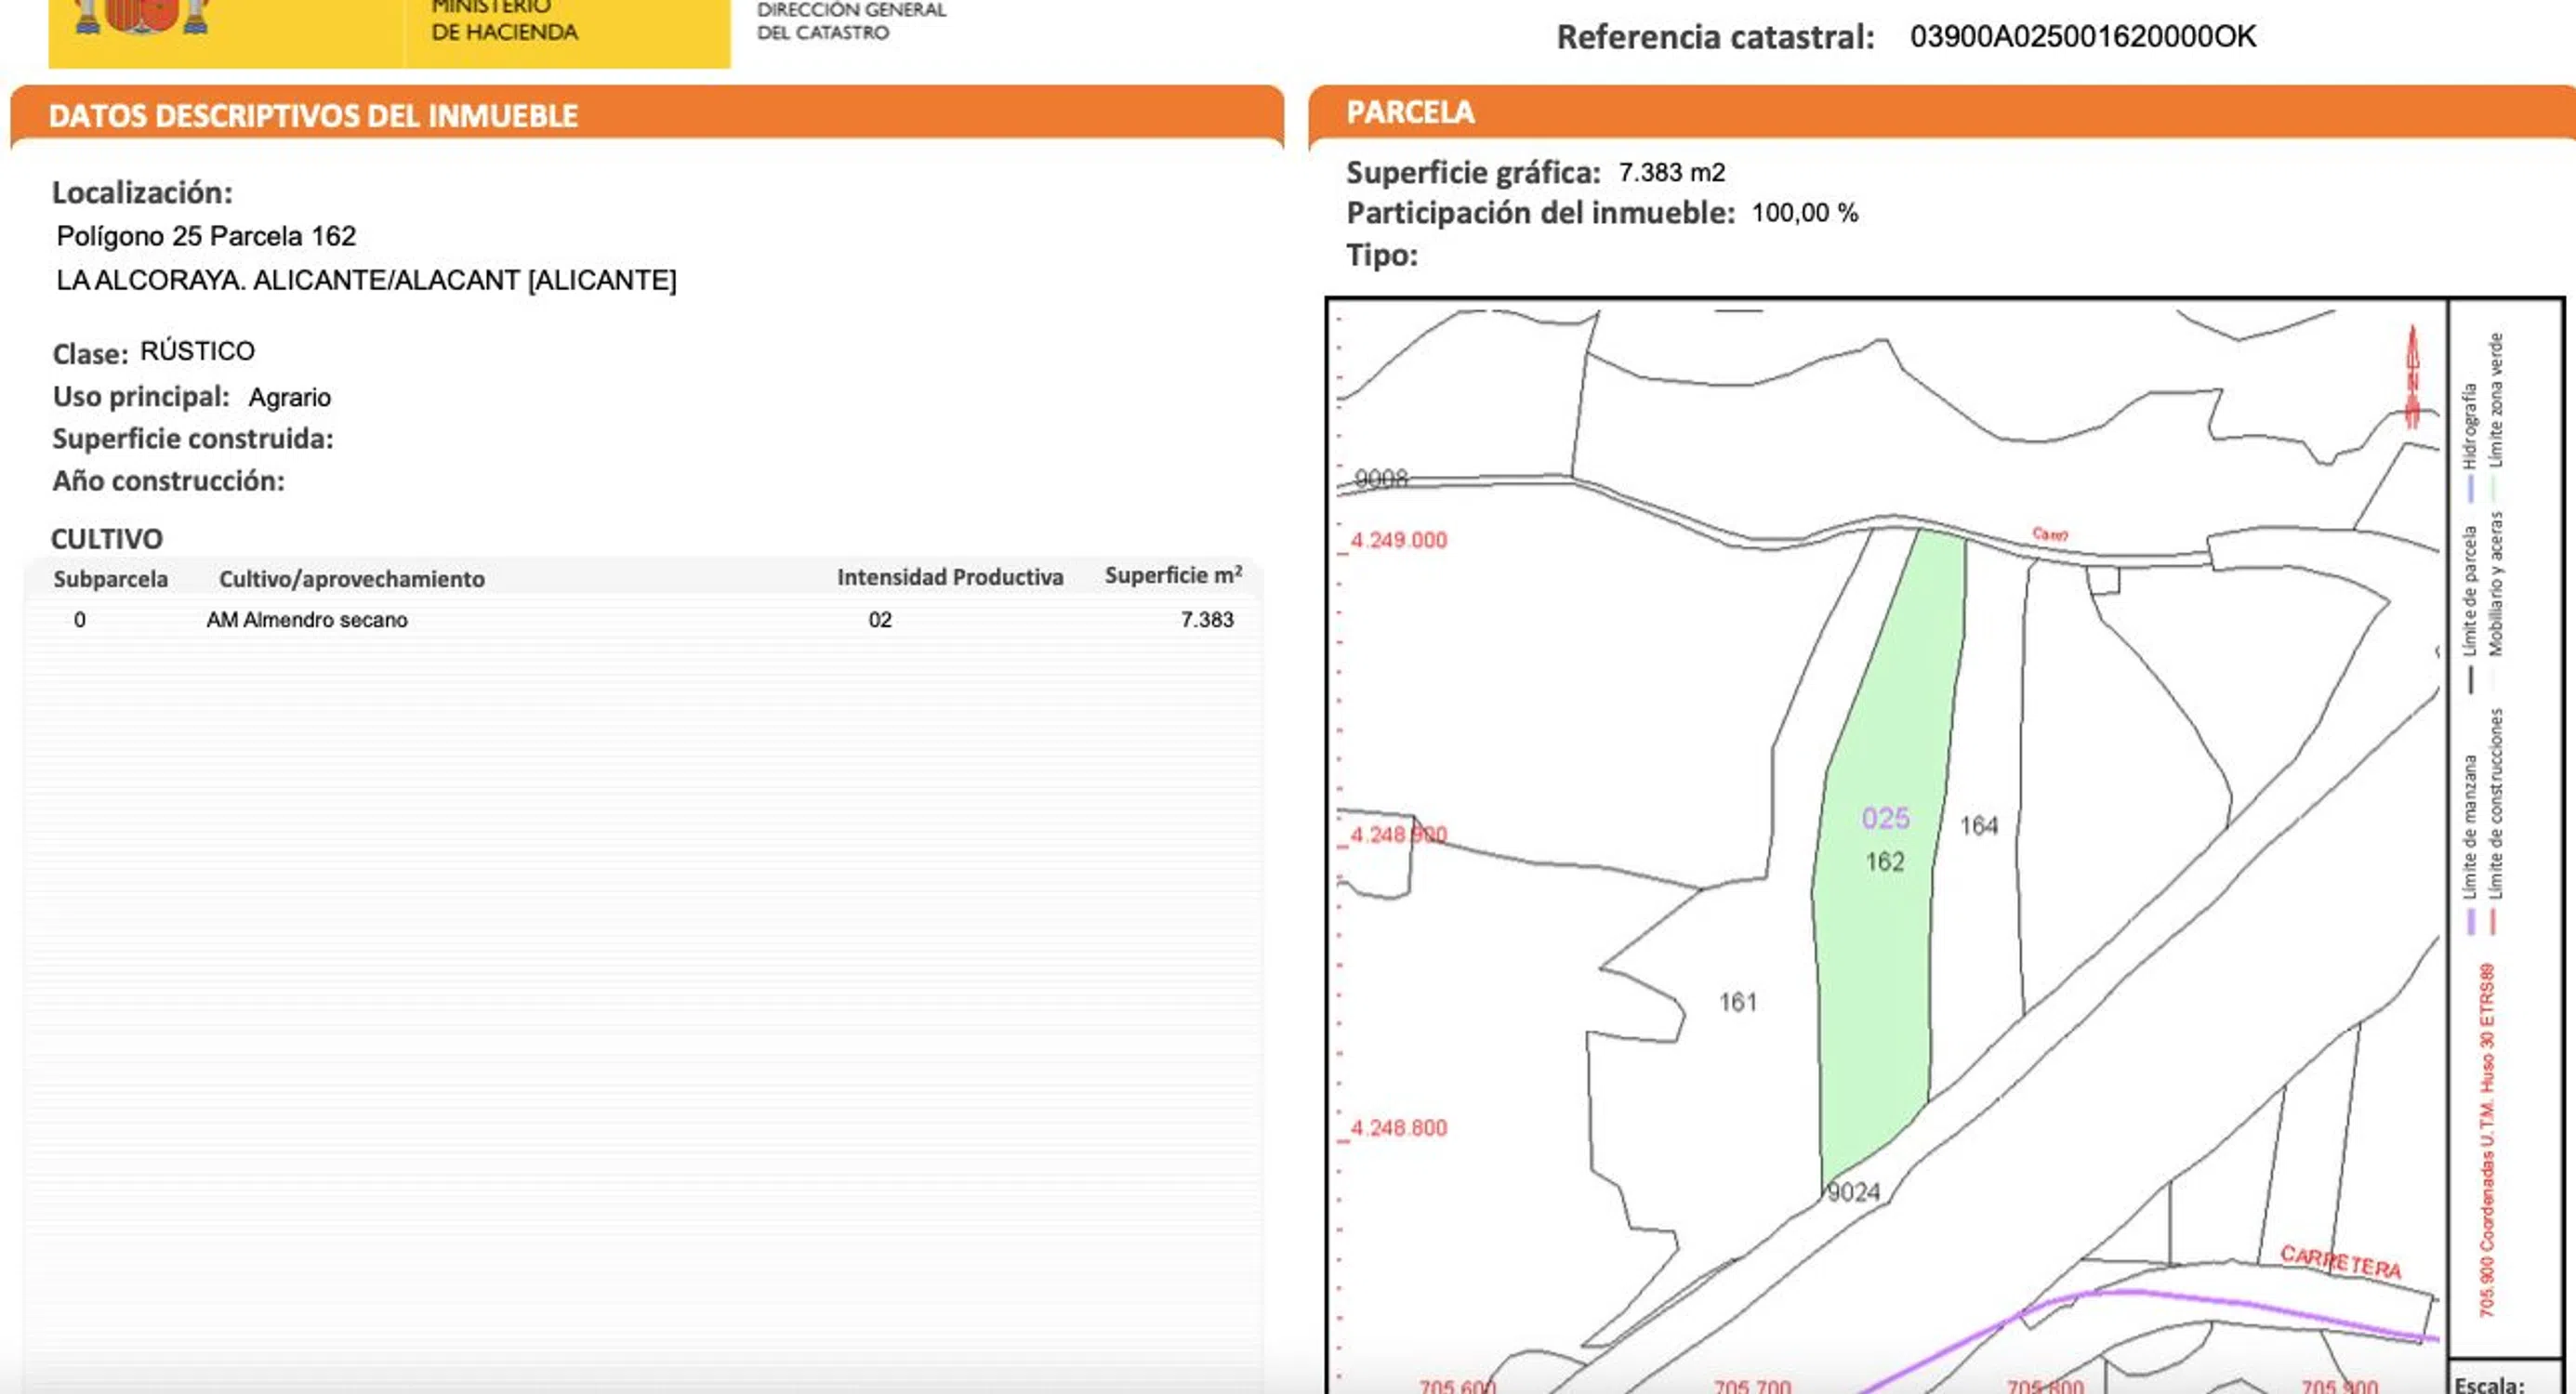
Task: Click the 'Polígono 25 Parcela 162' location text
Action: 206,236
